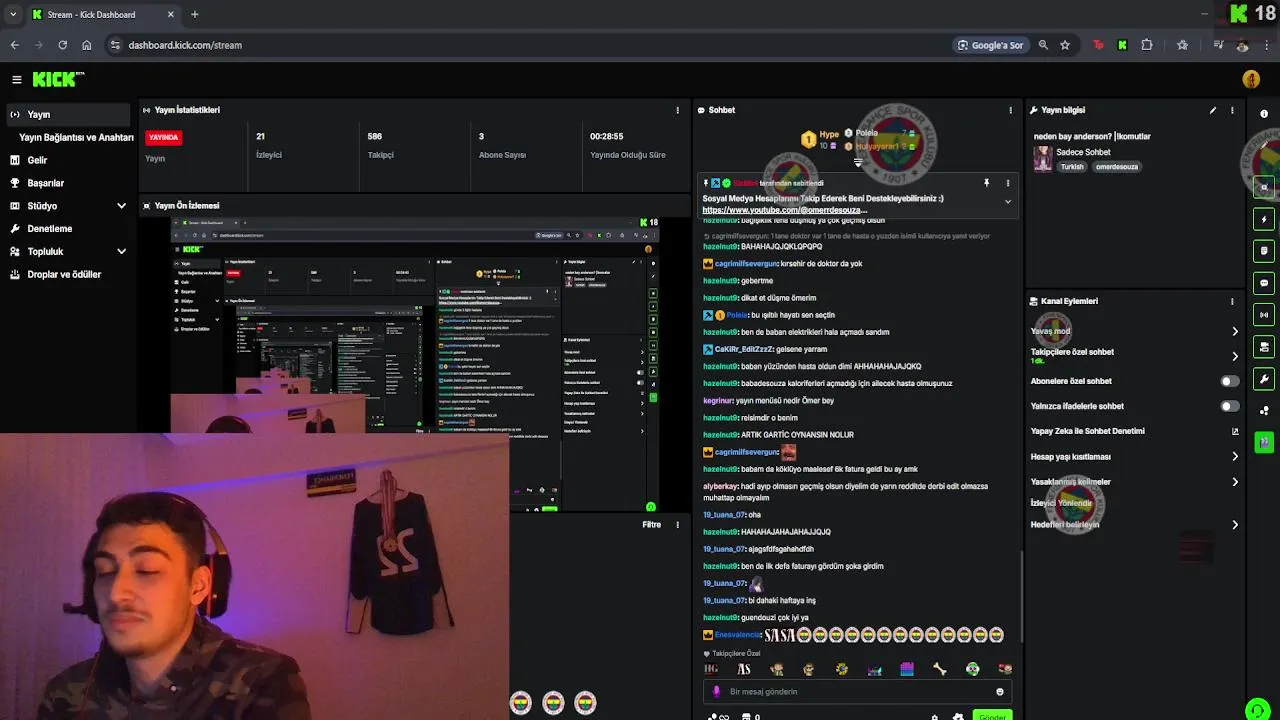Open the browser extensions puzzle icon
1280x720 pixels.
pyautogui.click(x=1146, y=45)
